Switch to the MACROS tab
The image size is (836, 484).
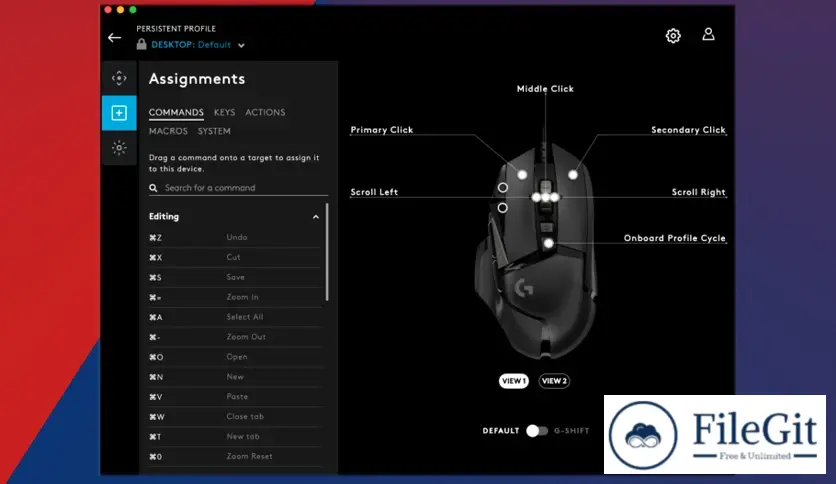point(168,131)
